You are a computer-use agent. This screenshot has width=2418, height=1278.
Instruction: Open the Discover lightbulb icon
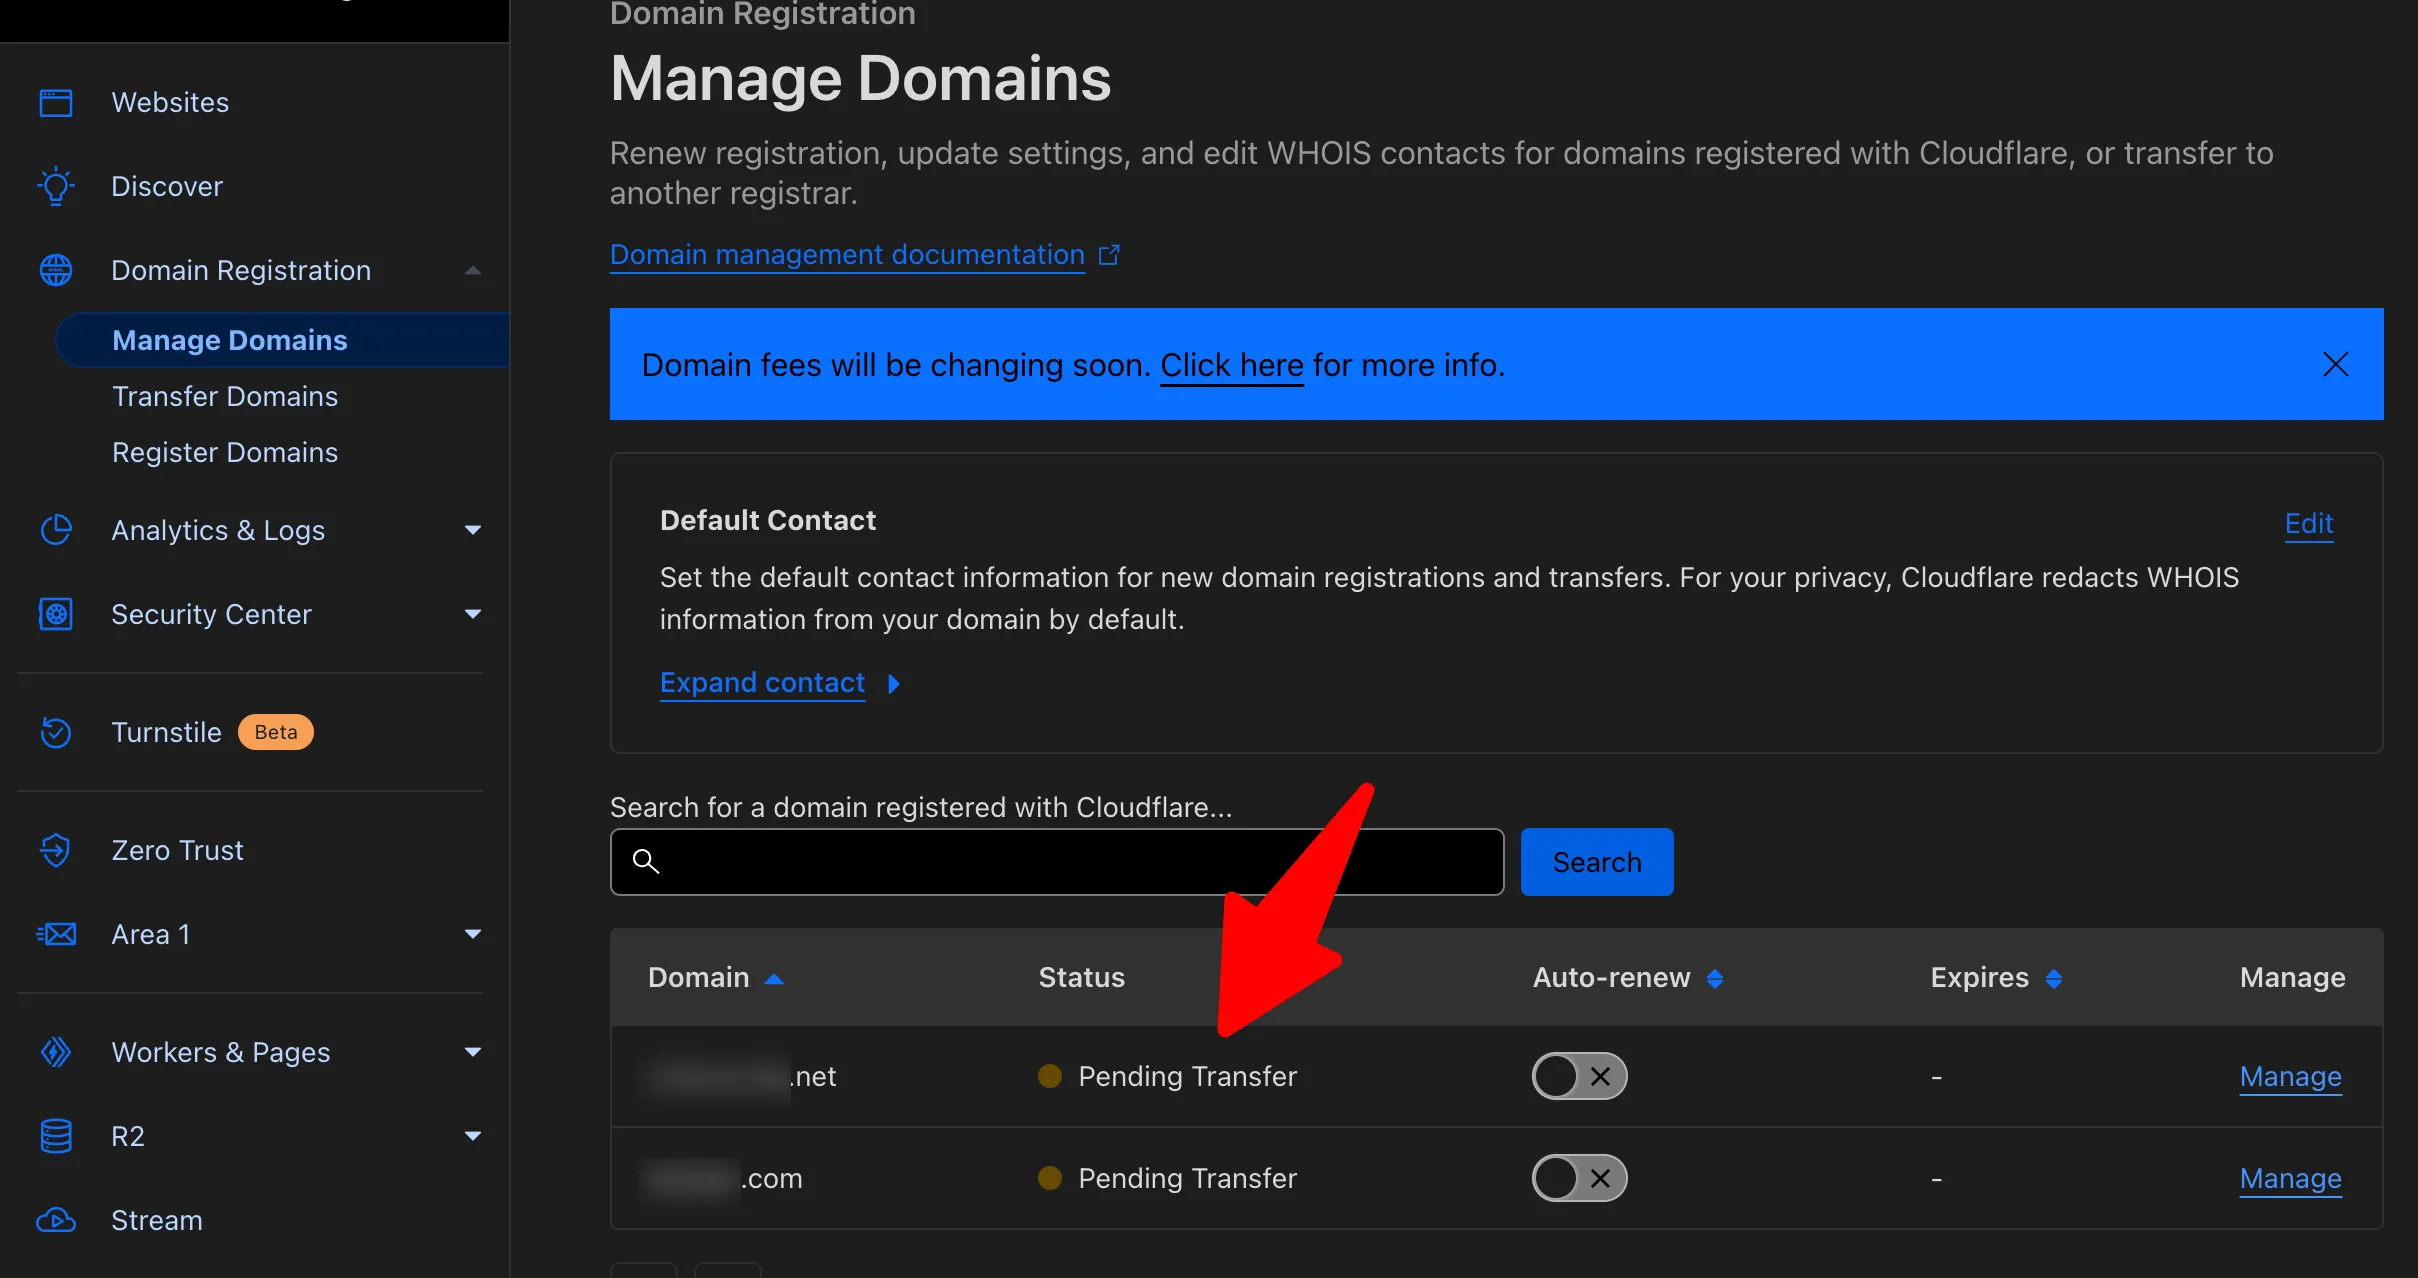coord(56,187)
